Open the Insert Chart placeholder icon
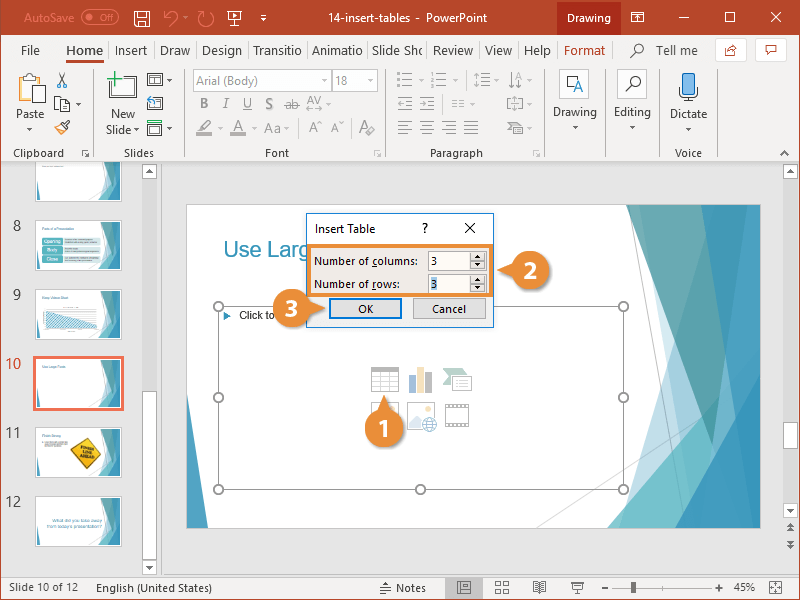The width and height of the screenshot is (800, 600). [421, 379]
